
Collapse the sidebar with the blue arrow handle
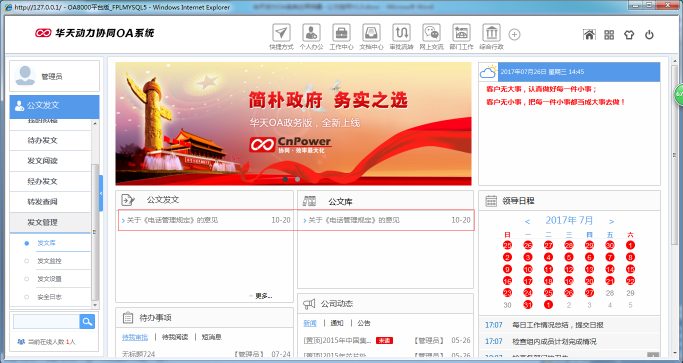tap(101, 193)
